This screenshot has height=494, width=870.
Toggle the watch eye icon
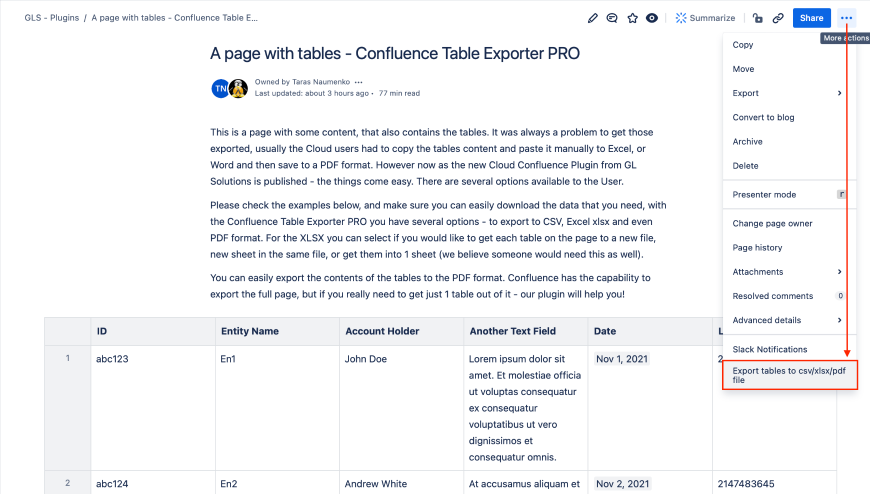pyautogui.click(x=652, y=18)
